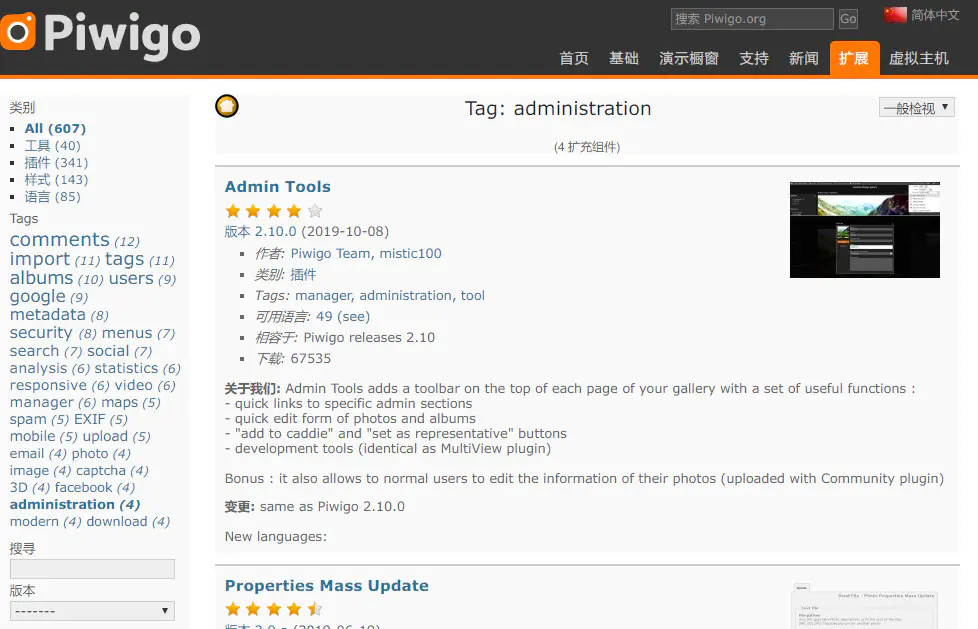Click the '(see)' languages link
Screen dimensions: 978x629
tap(354, 316)
